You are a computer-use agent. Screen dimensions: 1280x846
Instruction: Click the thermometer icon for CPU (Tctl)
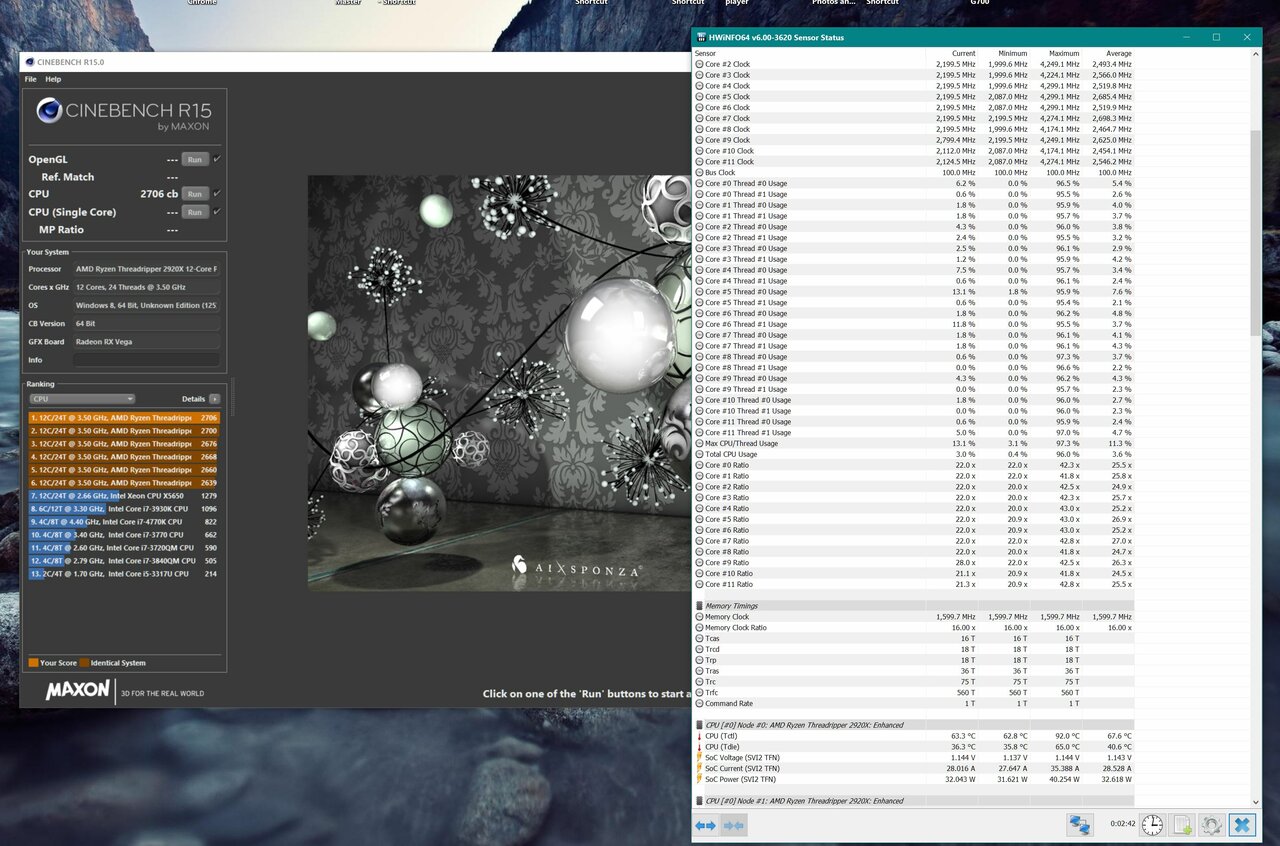pos(699,736)
